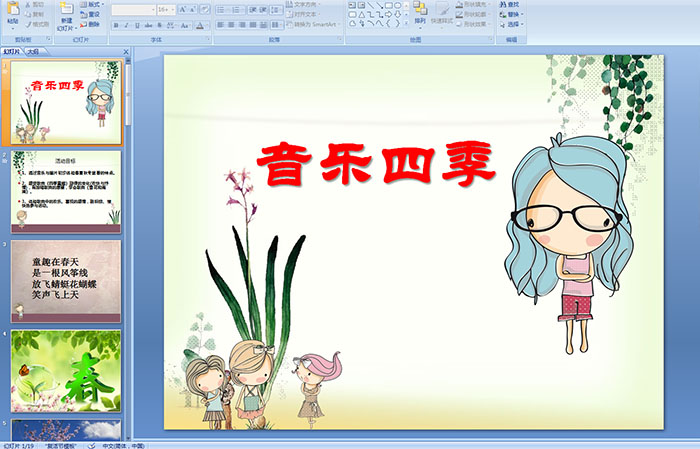Toggle Underline text formatting
Screen dimensions: 700x449
(137, 25)
